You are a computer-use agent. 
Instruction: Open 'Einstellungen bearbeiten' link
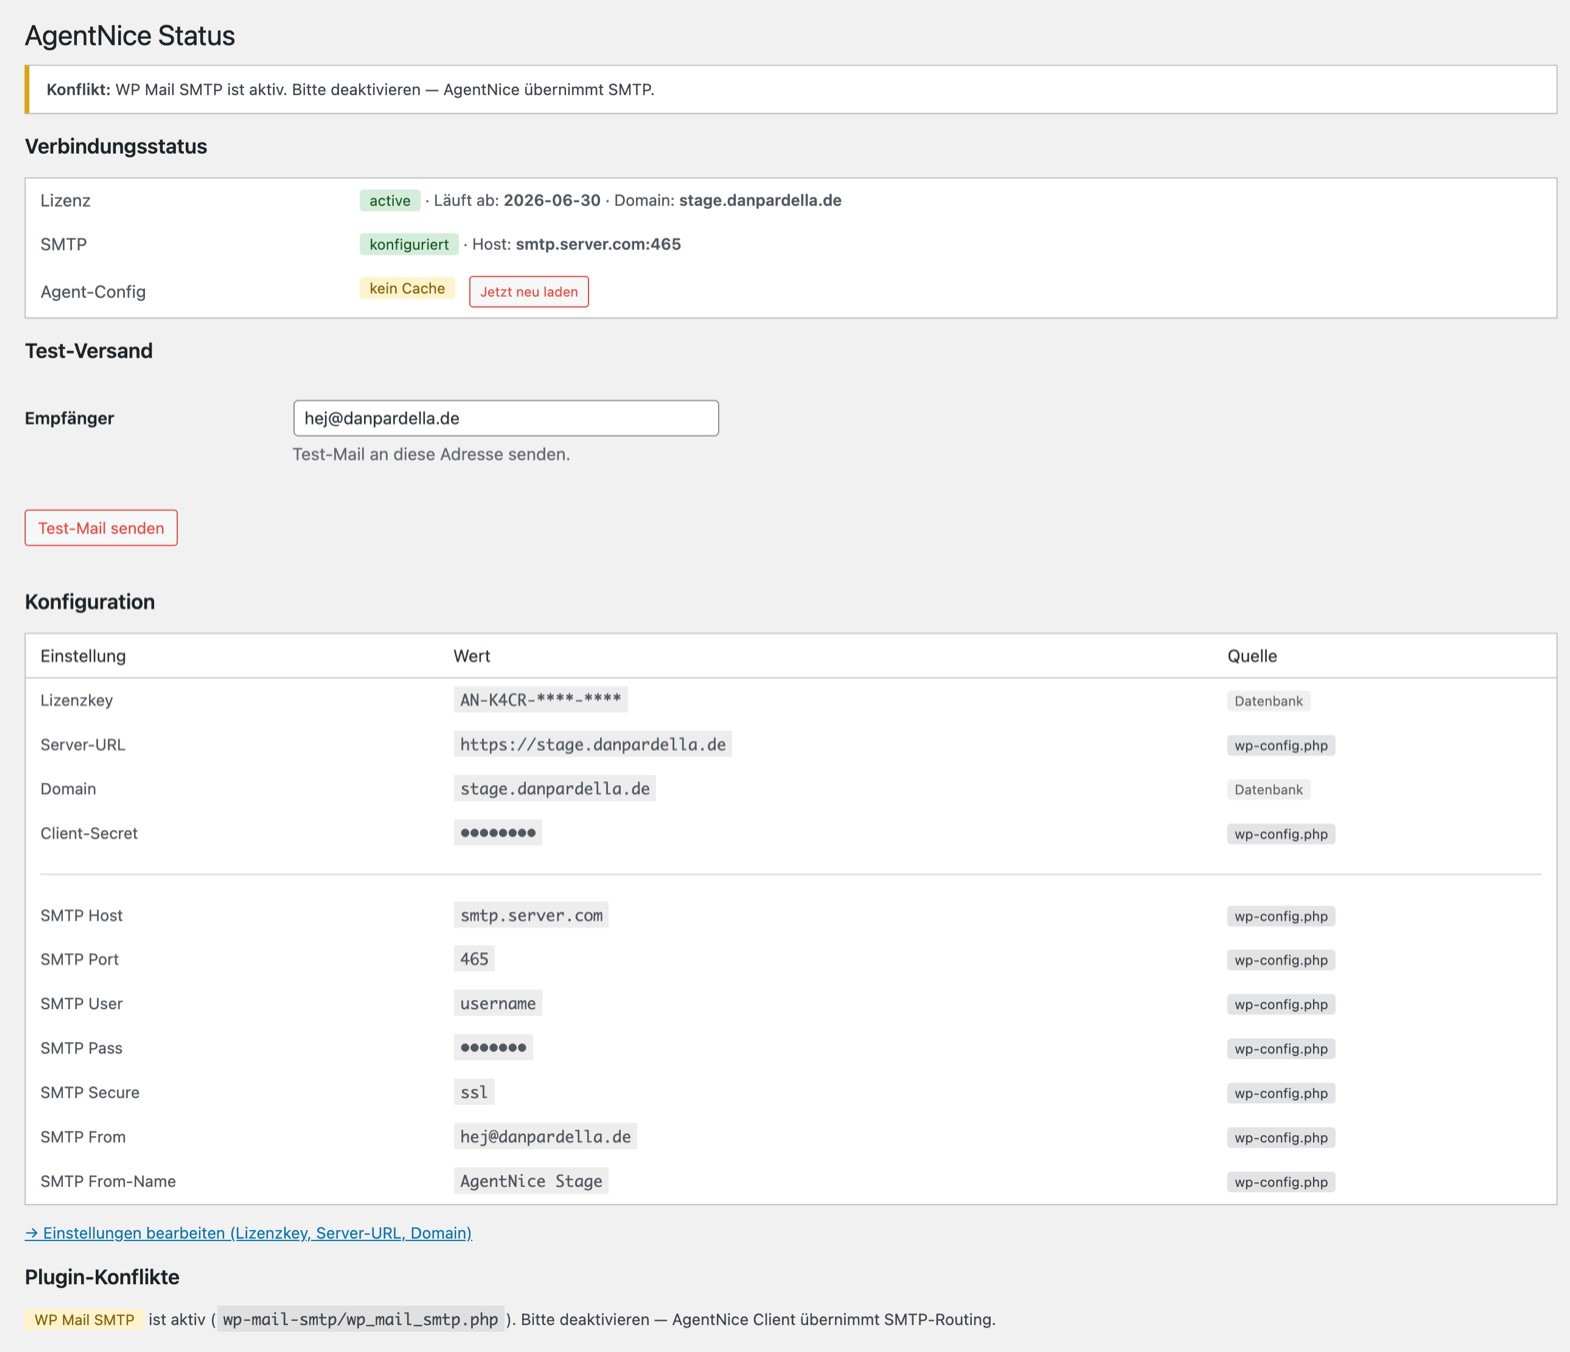(248, 1233)
